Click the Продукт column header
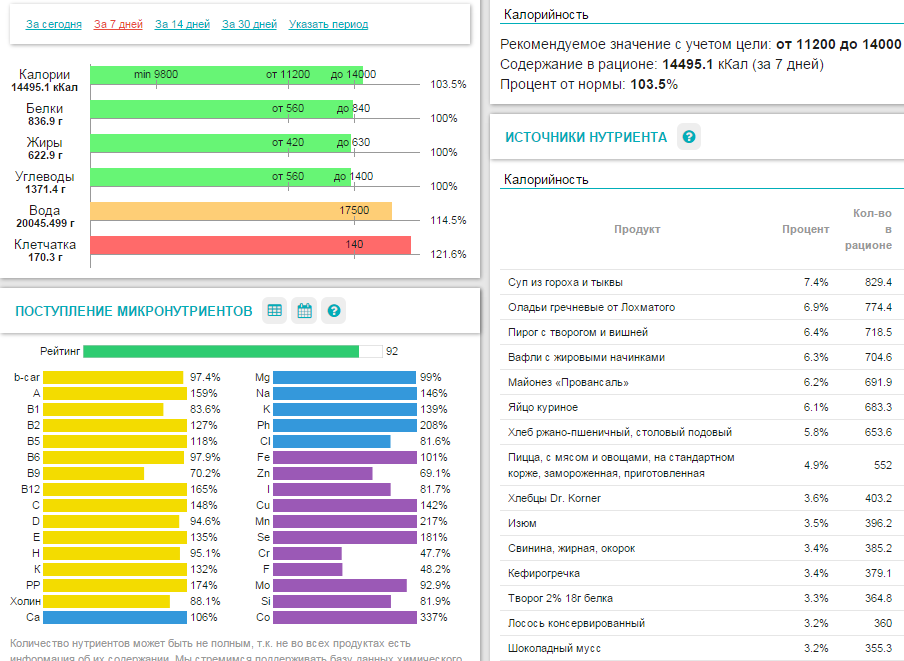This screenshot has height=661, width=904. (x=637, y=229)
